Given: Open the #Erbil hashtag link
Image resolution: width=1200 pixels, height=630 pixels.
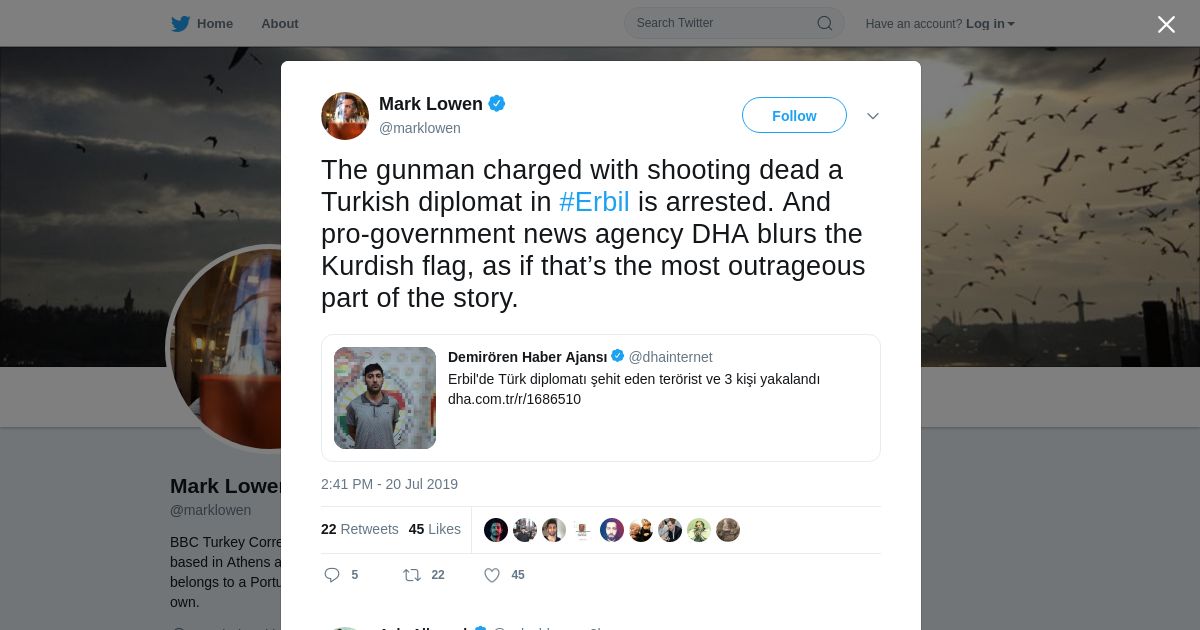Looking at the screenshot, I should click(x=594, y=202).
